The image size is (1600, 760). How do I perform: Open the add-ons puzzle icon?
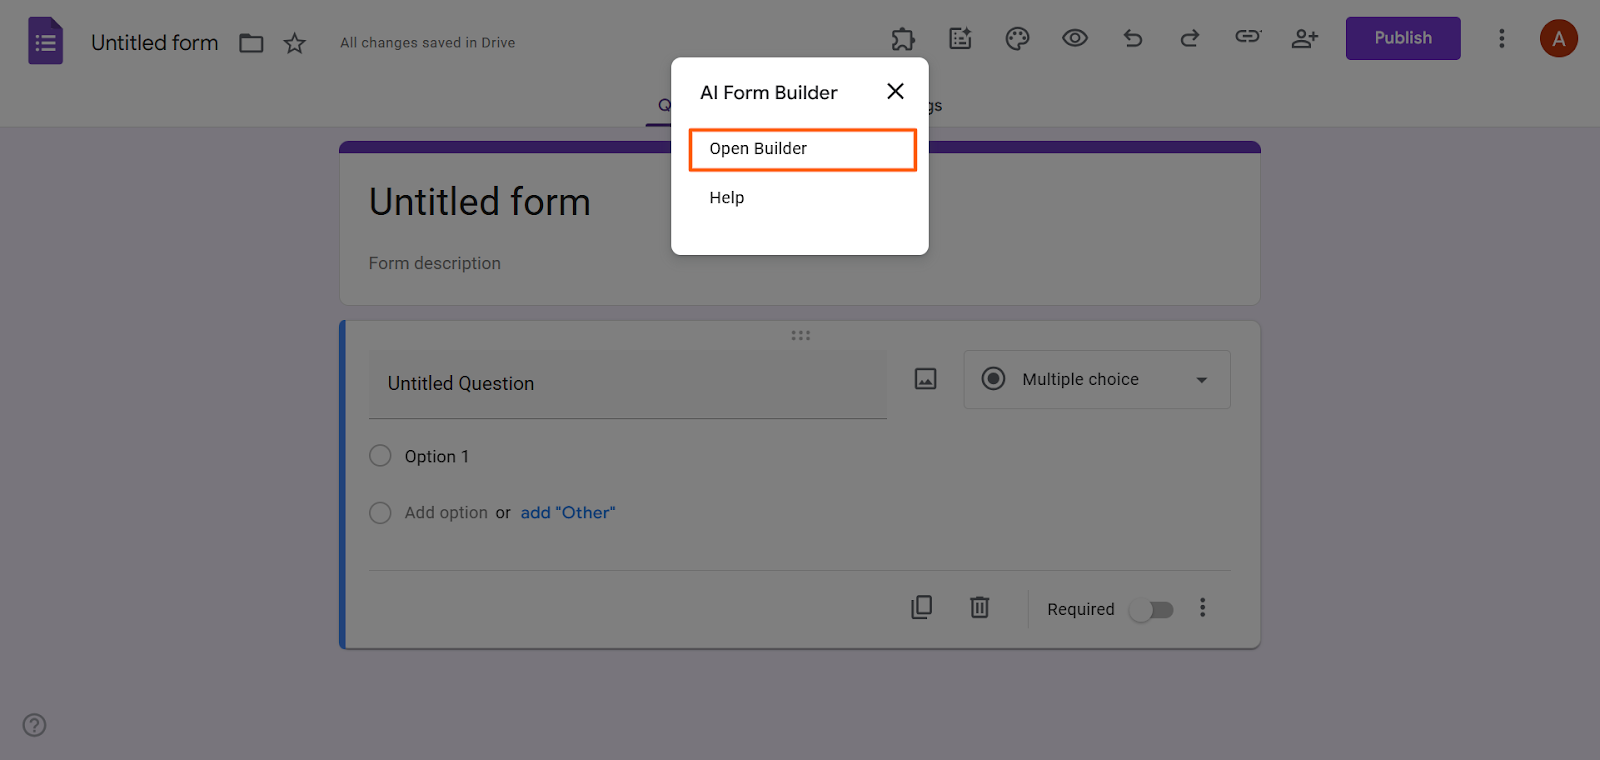coord(903,39)
